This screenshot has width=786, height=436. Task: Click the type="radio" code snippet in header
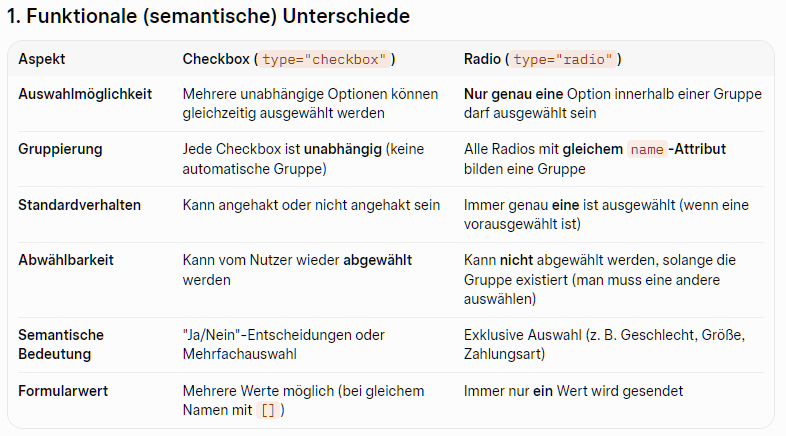click(x=563, y=60)
